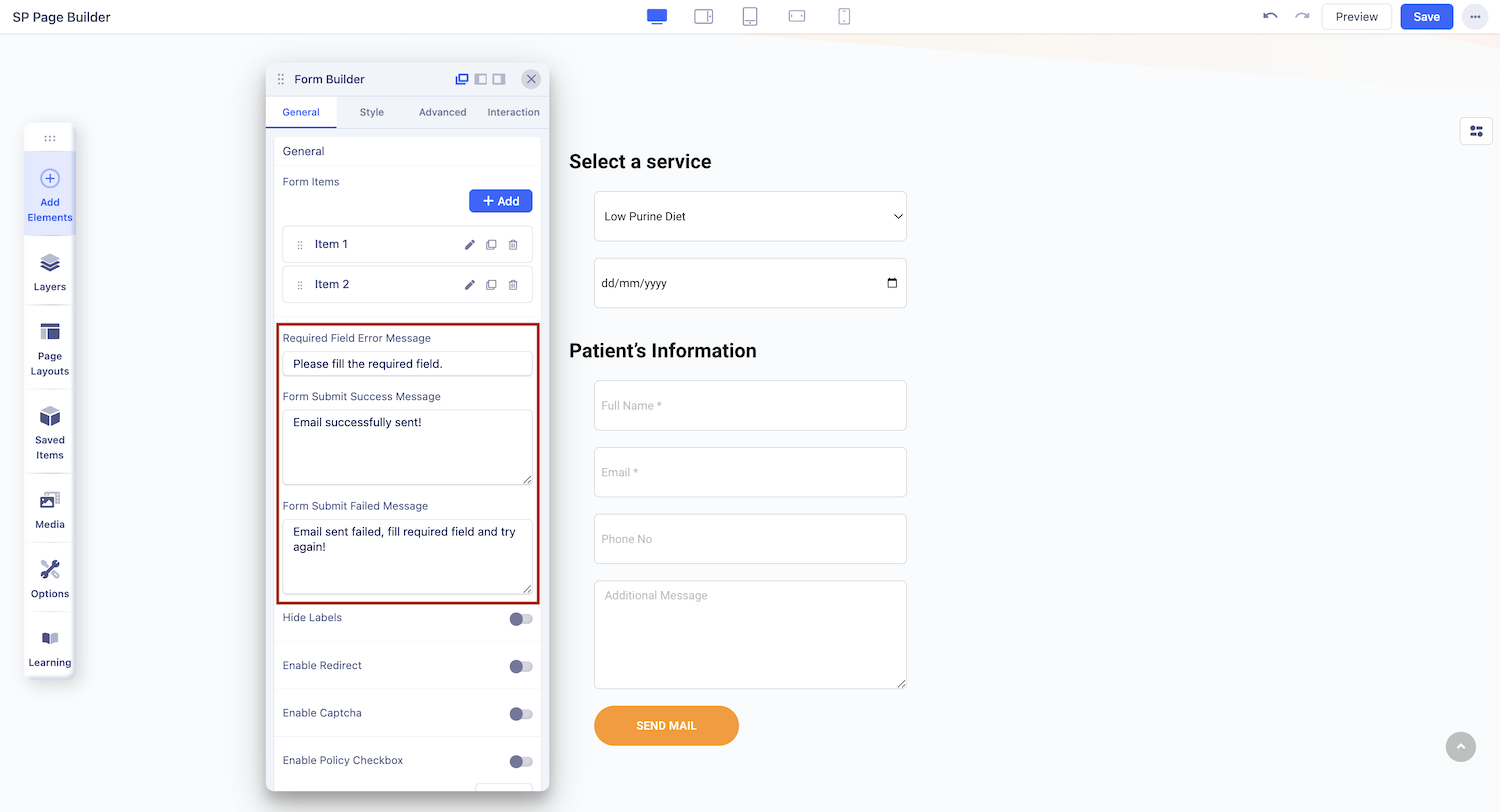Click the Add form item button
This screenshot has height=812, width=1500.
[x=501, y=201]
